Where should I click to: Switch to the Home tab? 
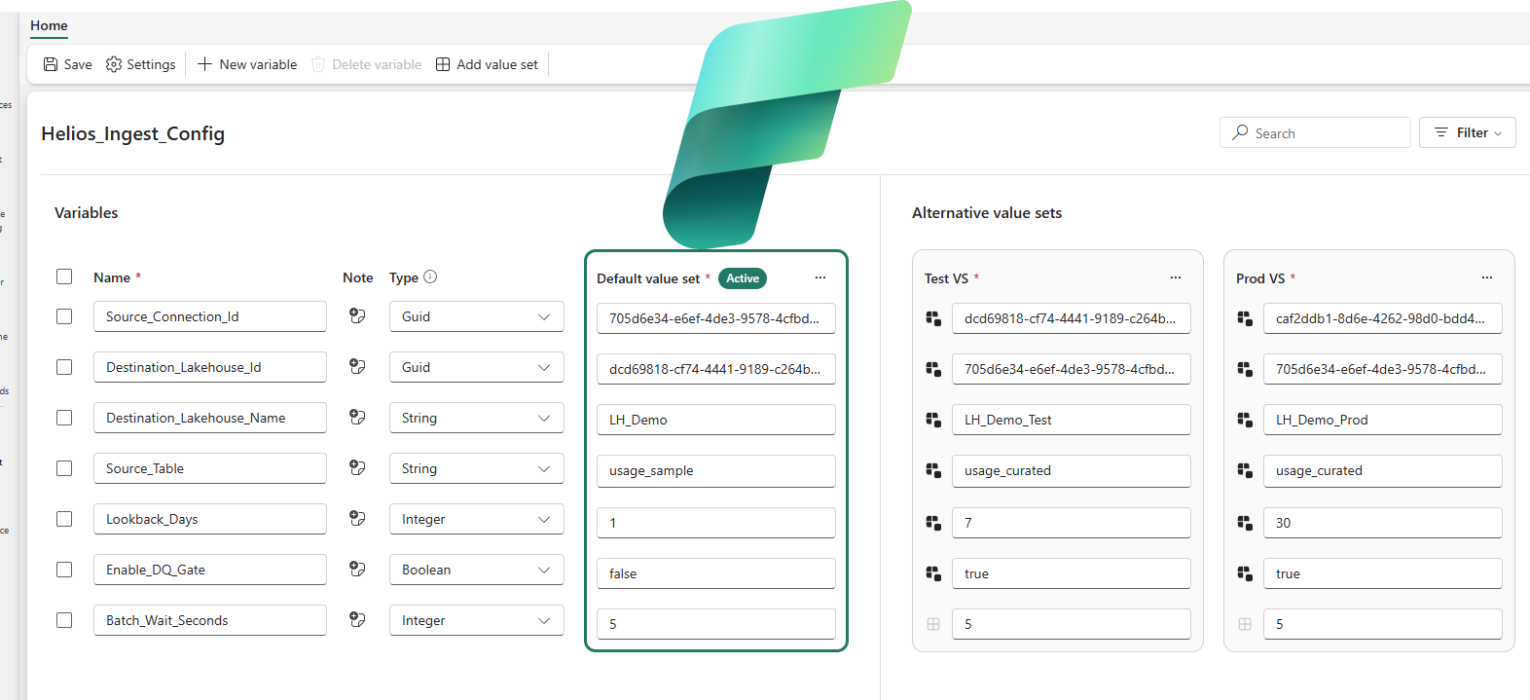pyautogui.click(x=49, y=27)
